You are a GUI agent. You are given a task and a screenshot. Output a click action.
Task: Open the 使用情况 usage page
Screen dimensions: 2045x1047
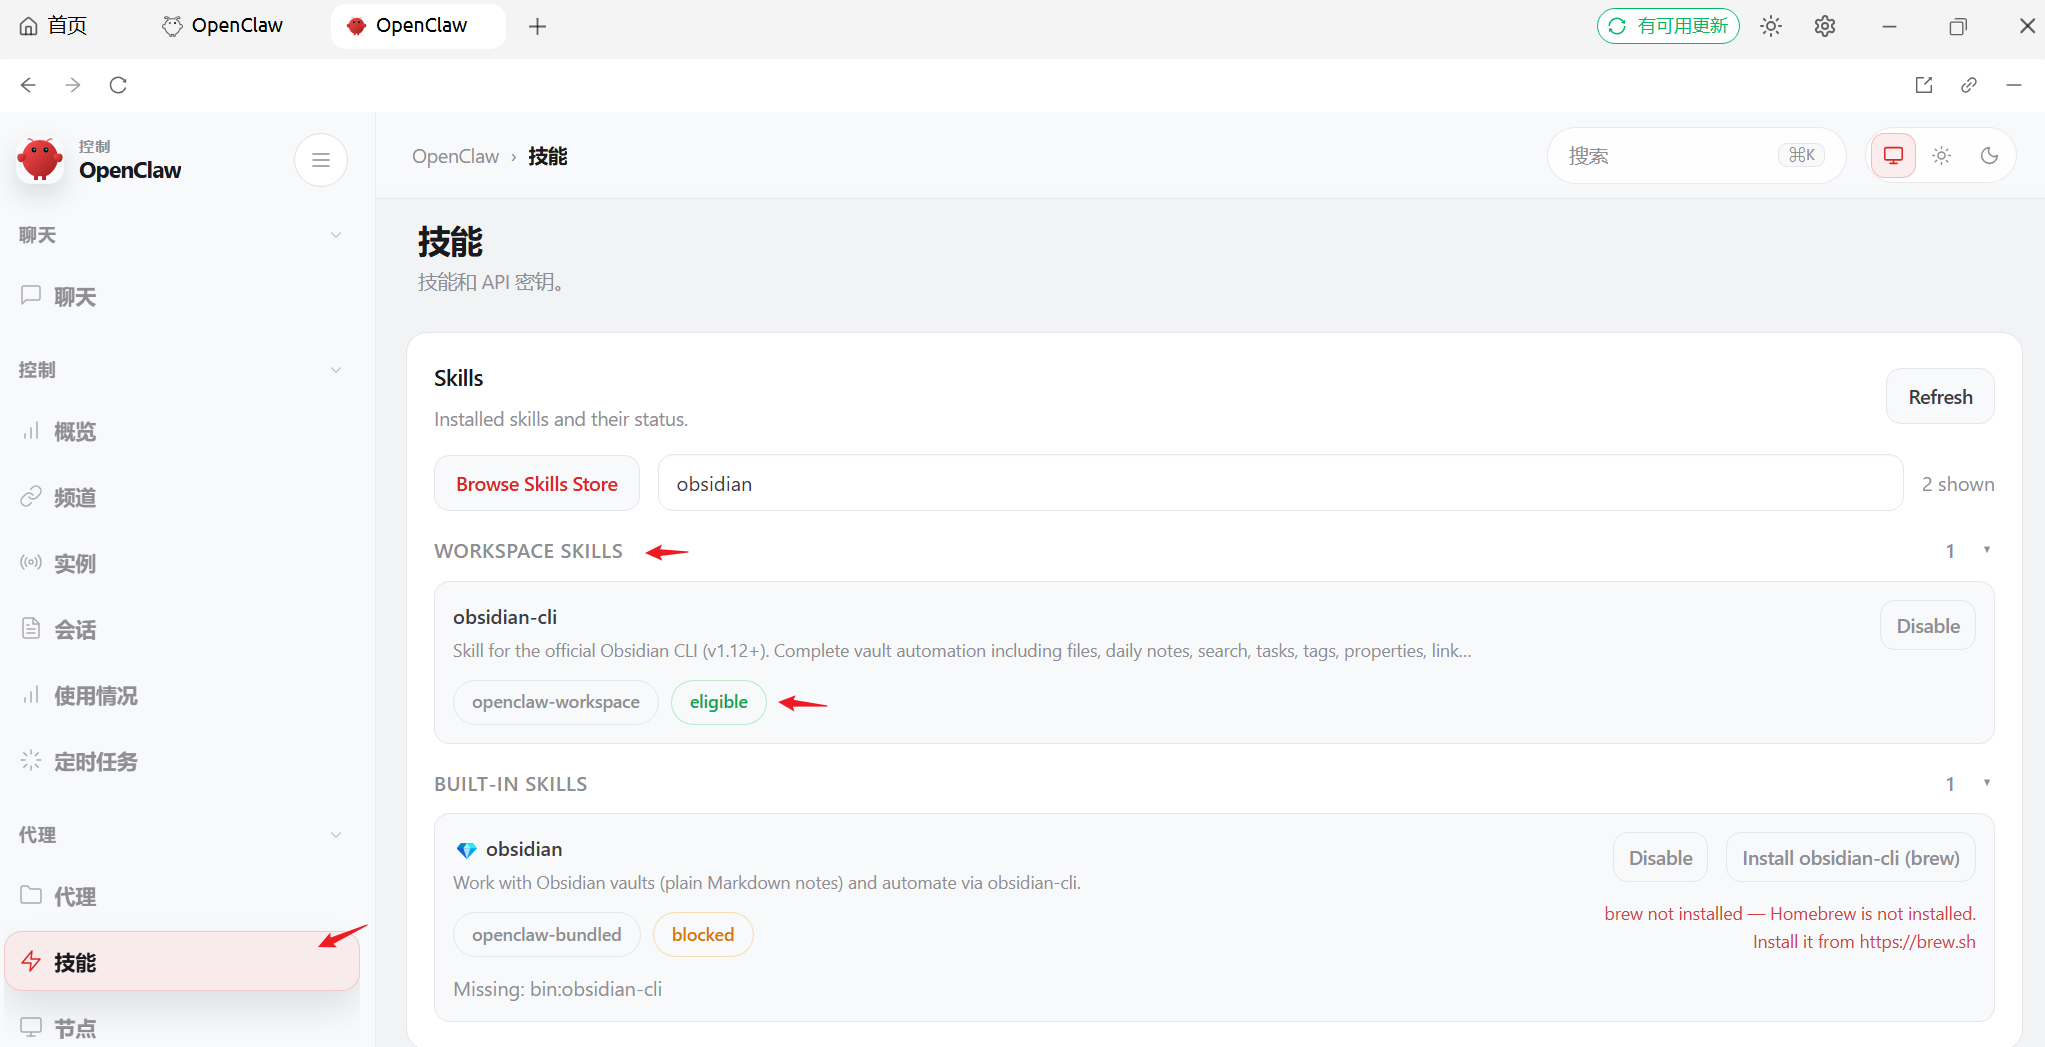point(182,695)
